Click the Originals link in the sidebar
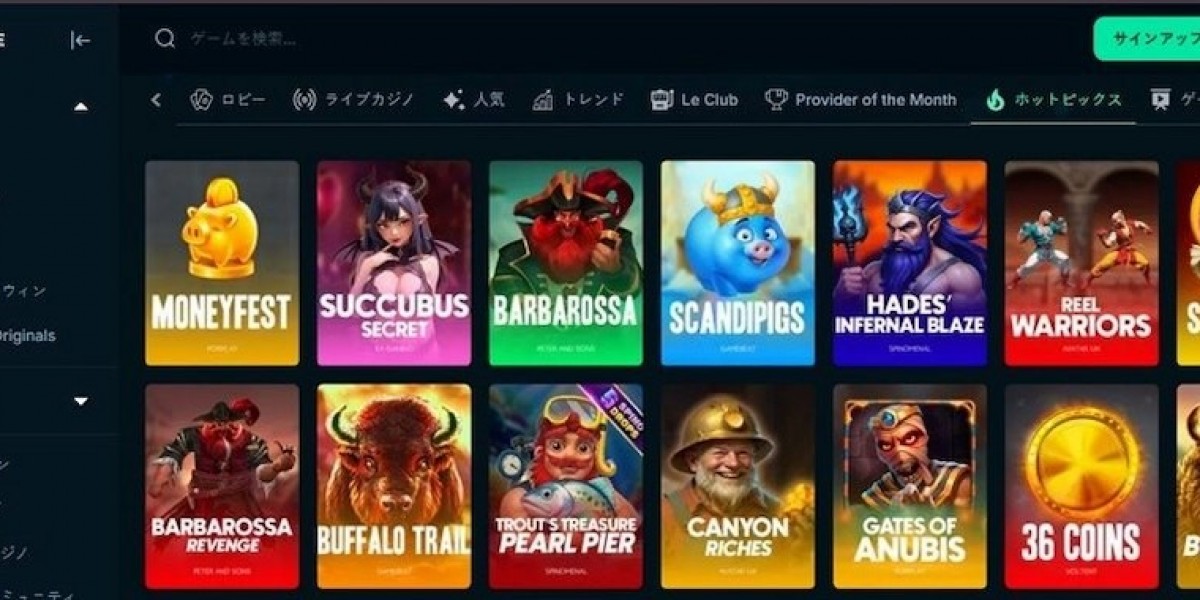Viewport: 1200px width, 600px height. 27,335
